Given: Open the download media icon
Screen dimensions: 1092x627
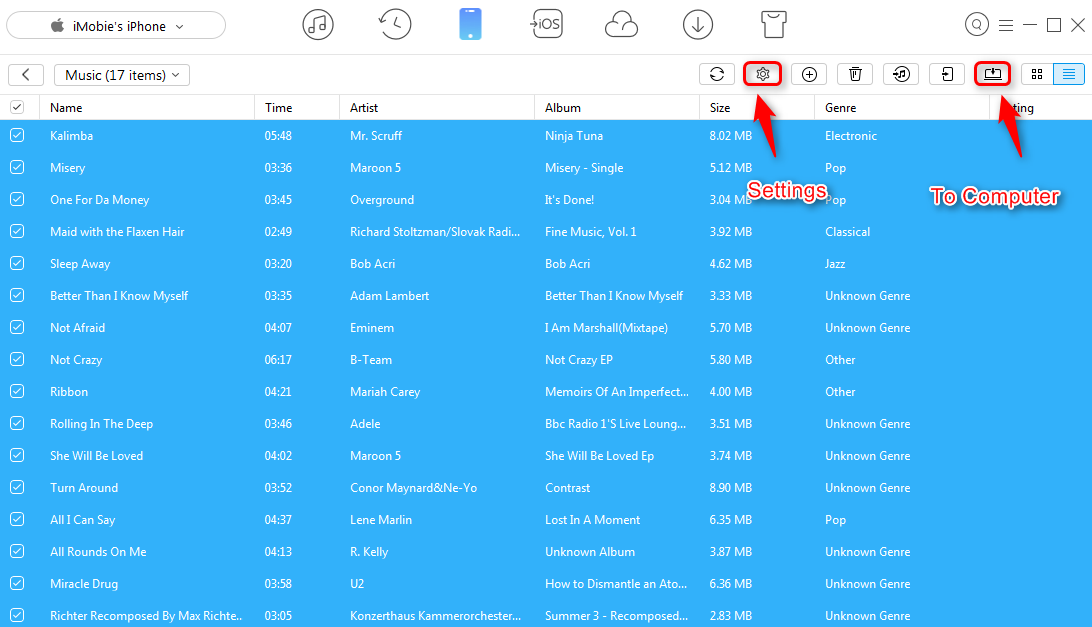Looking at the screenshot, I should 697,25.
